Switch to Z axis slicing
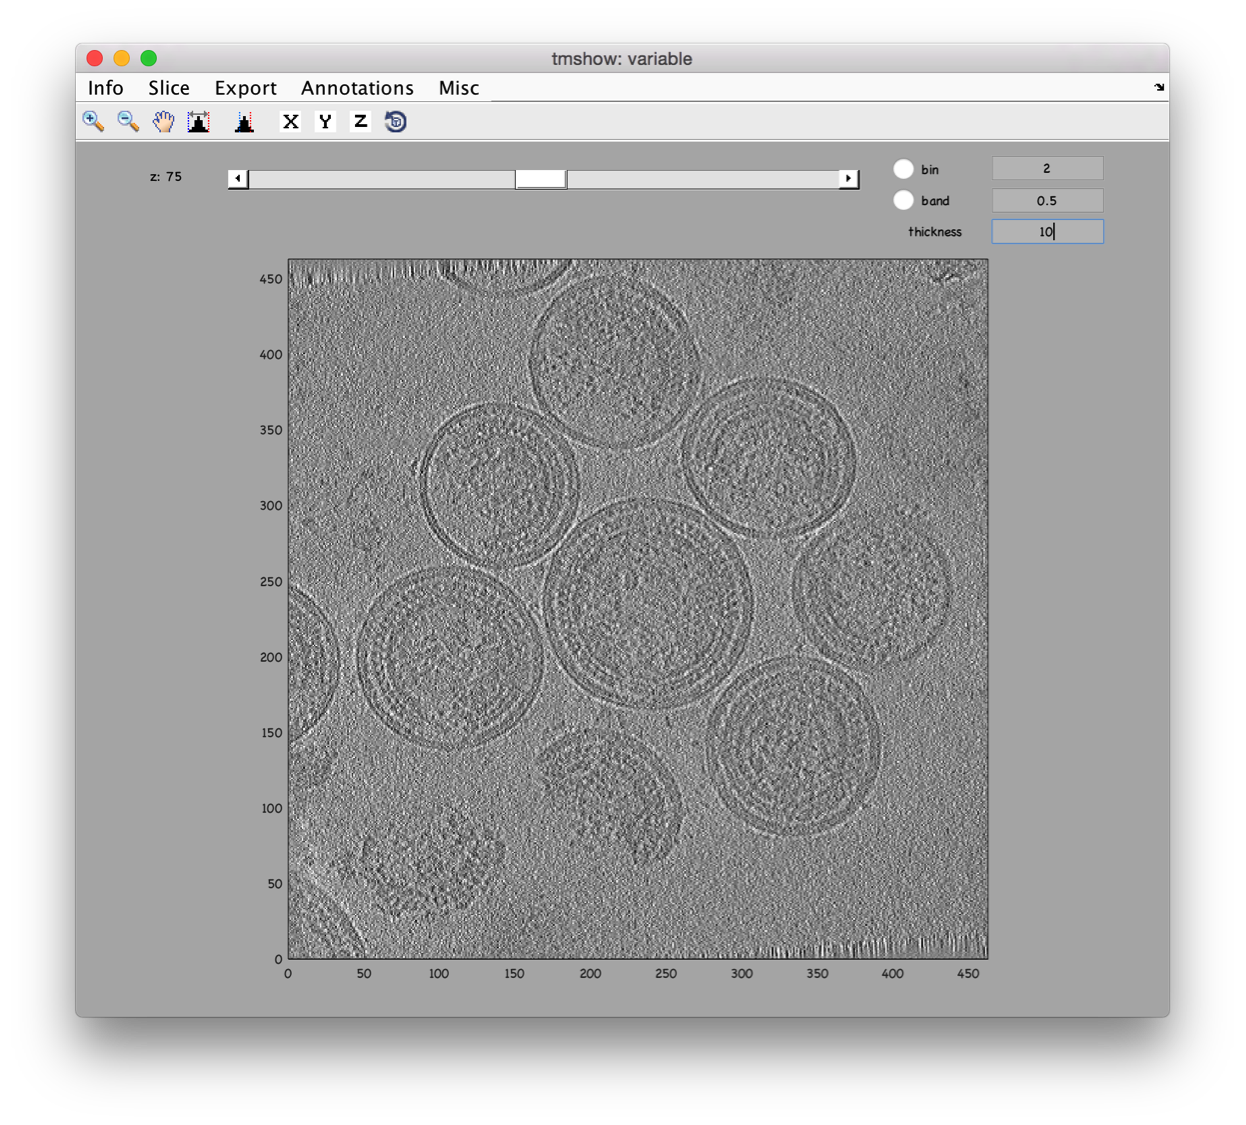The width and height of the screenshot is (1246, 1125). click(x=360, y=121)
